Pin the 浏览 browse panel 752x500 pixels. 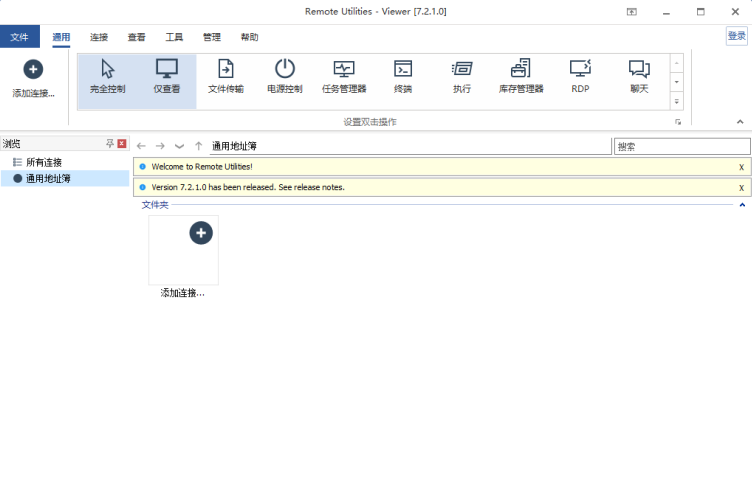coord(110,143)
